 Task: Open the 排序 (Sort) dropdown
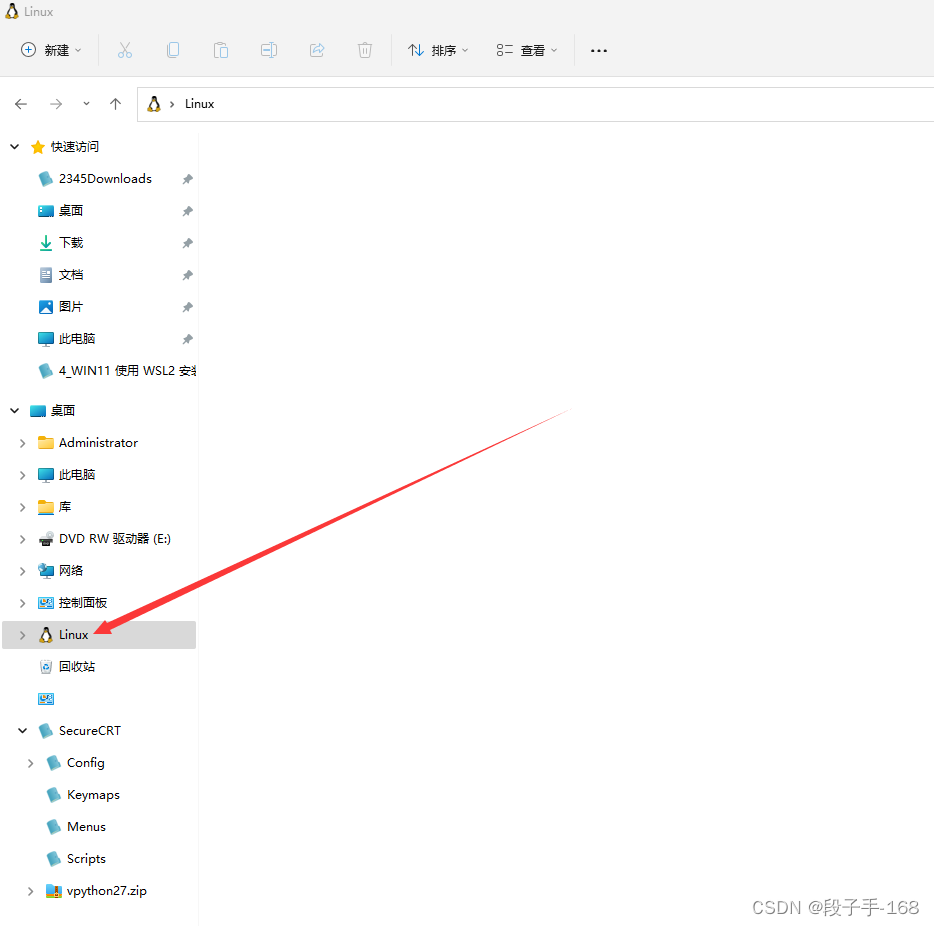(438, 50)
